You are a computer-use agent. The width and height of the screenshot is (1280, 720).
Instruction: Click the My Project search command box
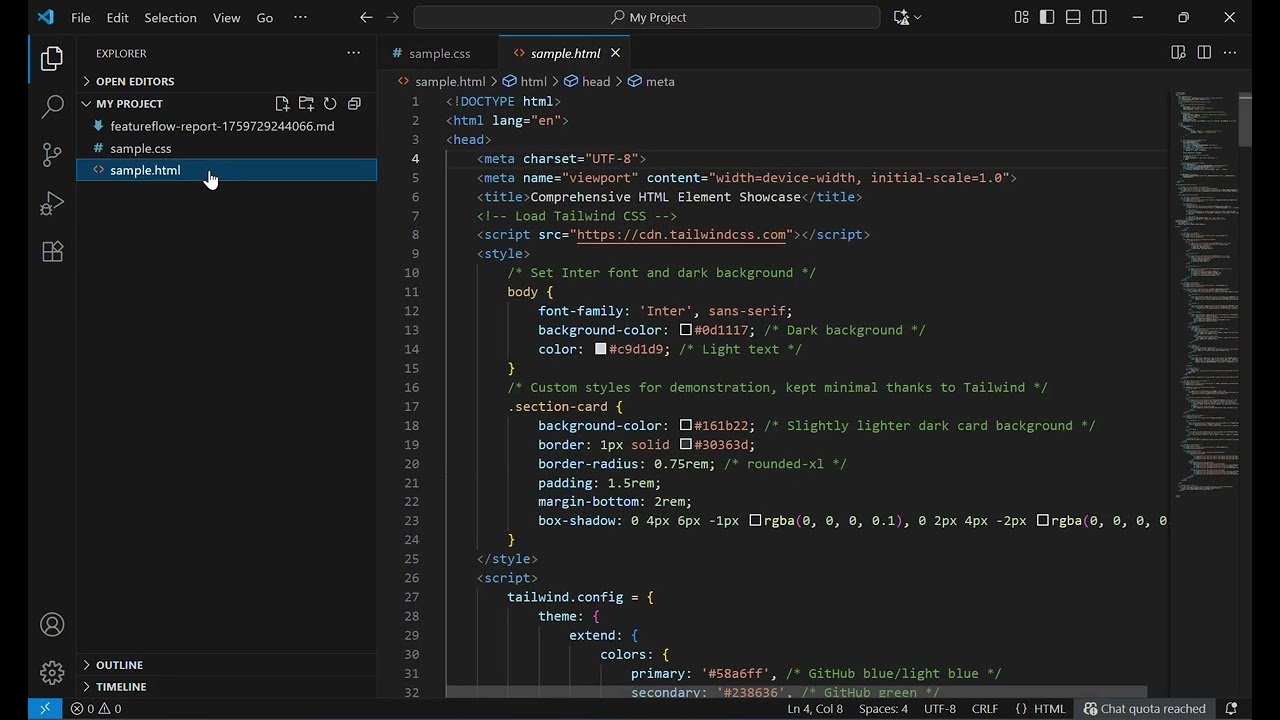click(x=647, y=17)
